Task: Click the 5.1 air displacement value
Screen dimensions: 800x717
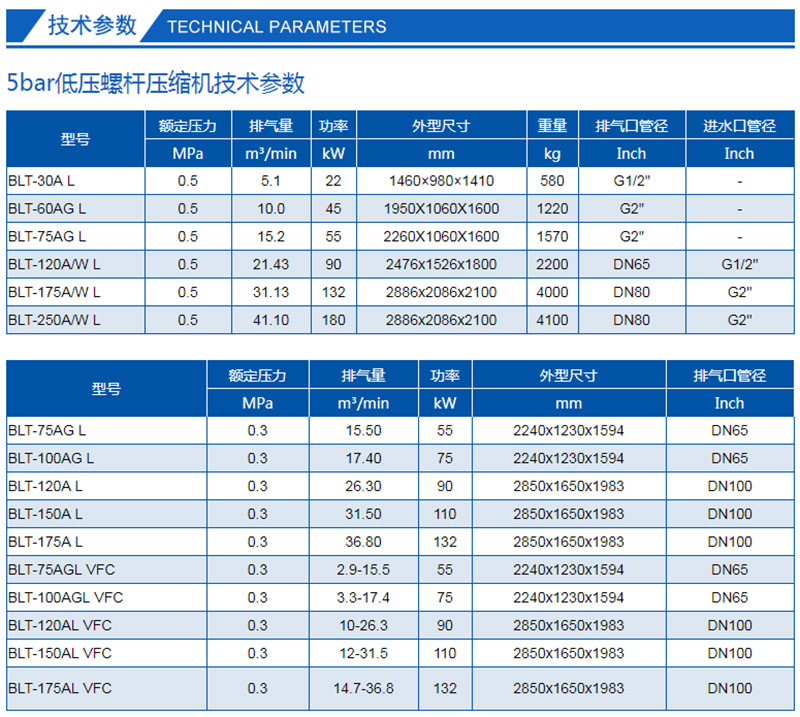Action: [270, 181]
